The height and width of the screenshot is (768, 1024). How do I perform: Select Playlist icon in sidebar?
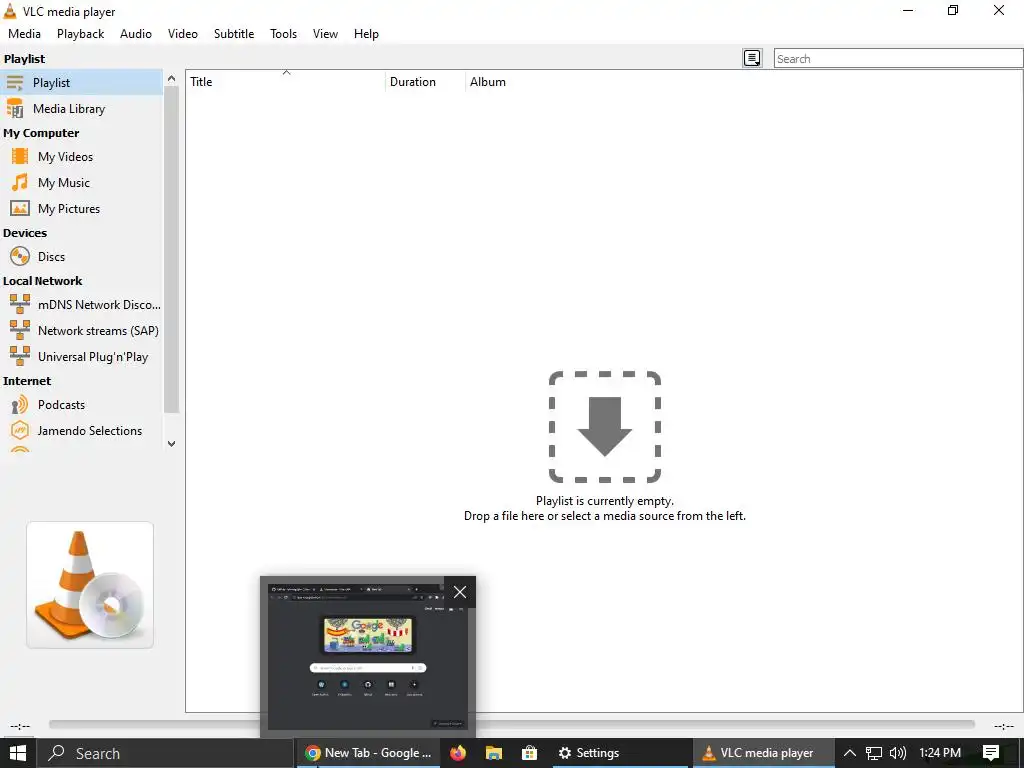point(14,82)
